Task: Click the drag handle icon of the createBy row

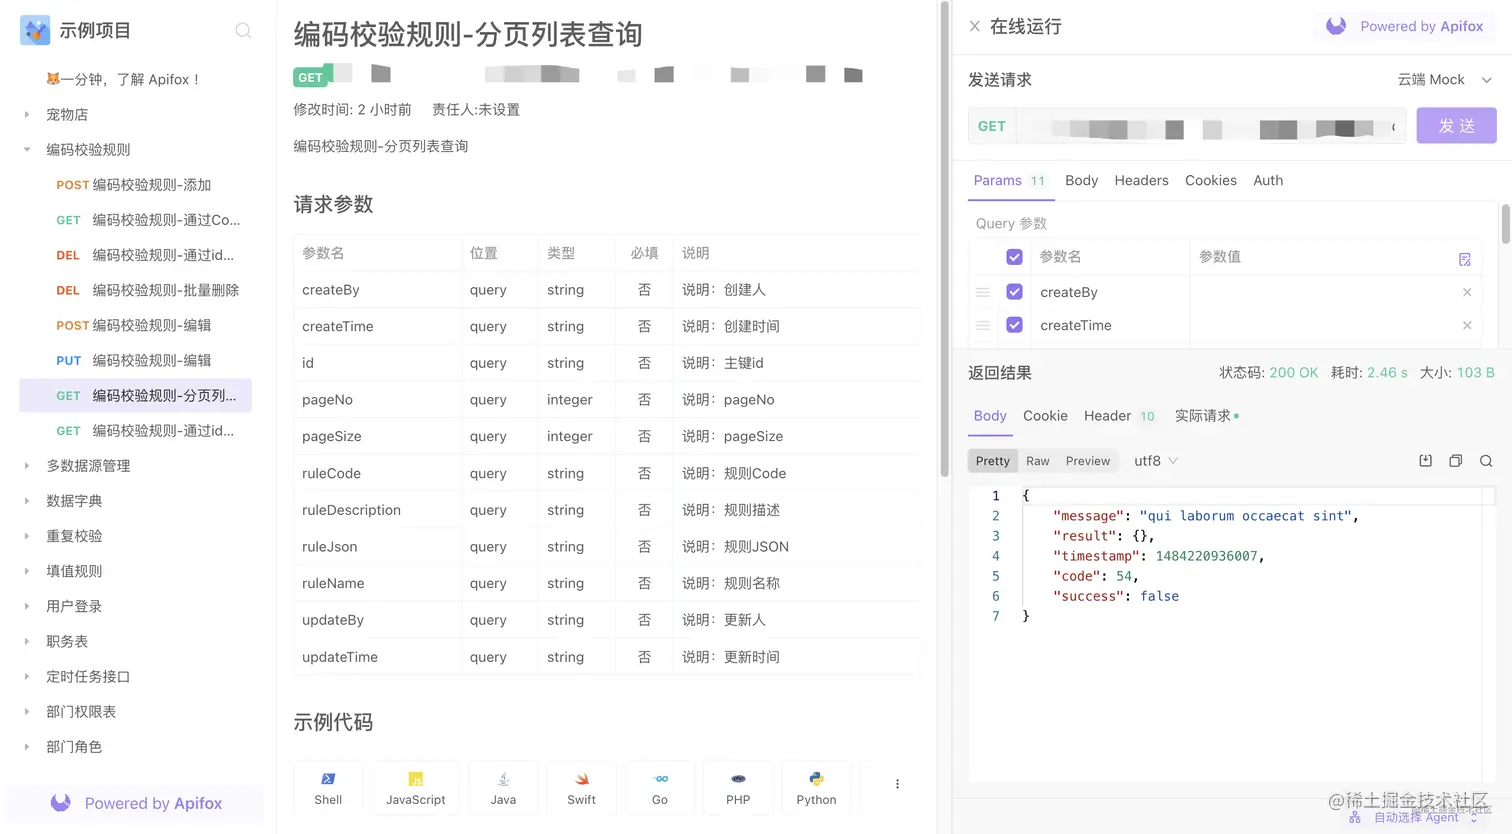Action: [x=983, y=292]
